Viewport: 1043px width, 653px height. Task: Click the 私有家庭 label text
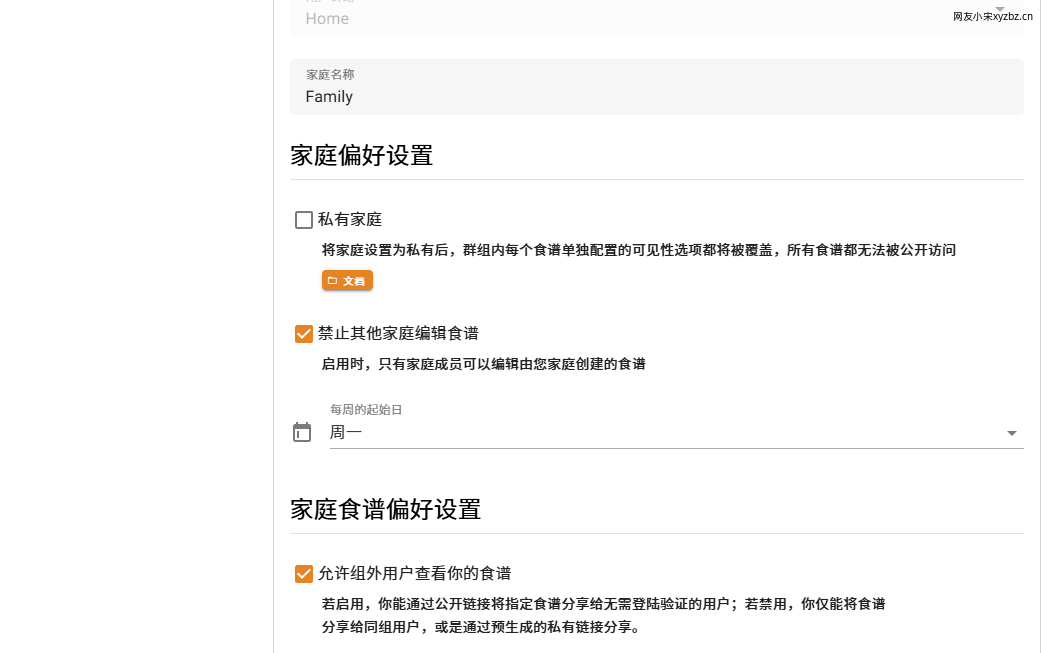tap(350, 220)
